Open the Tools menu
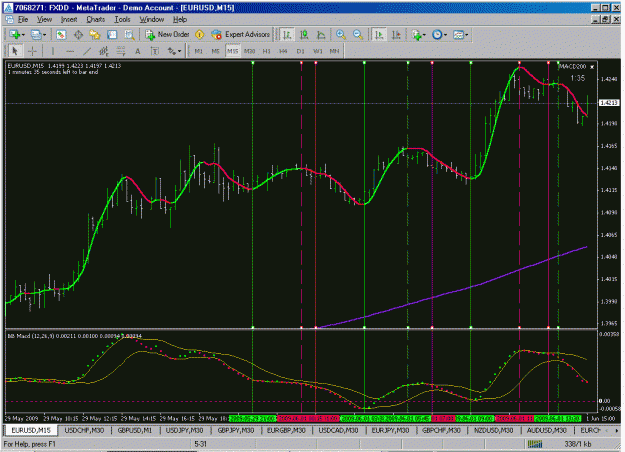625x452 pixels. (122, 19)
